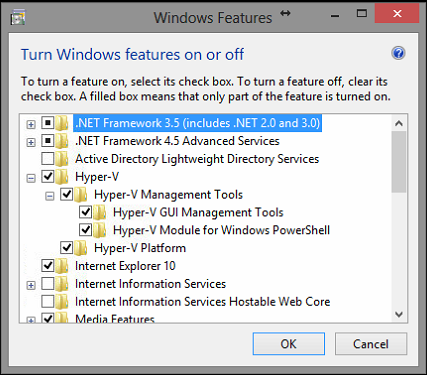Select the .NET Framework 3.5 row label

pos(197,123)
